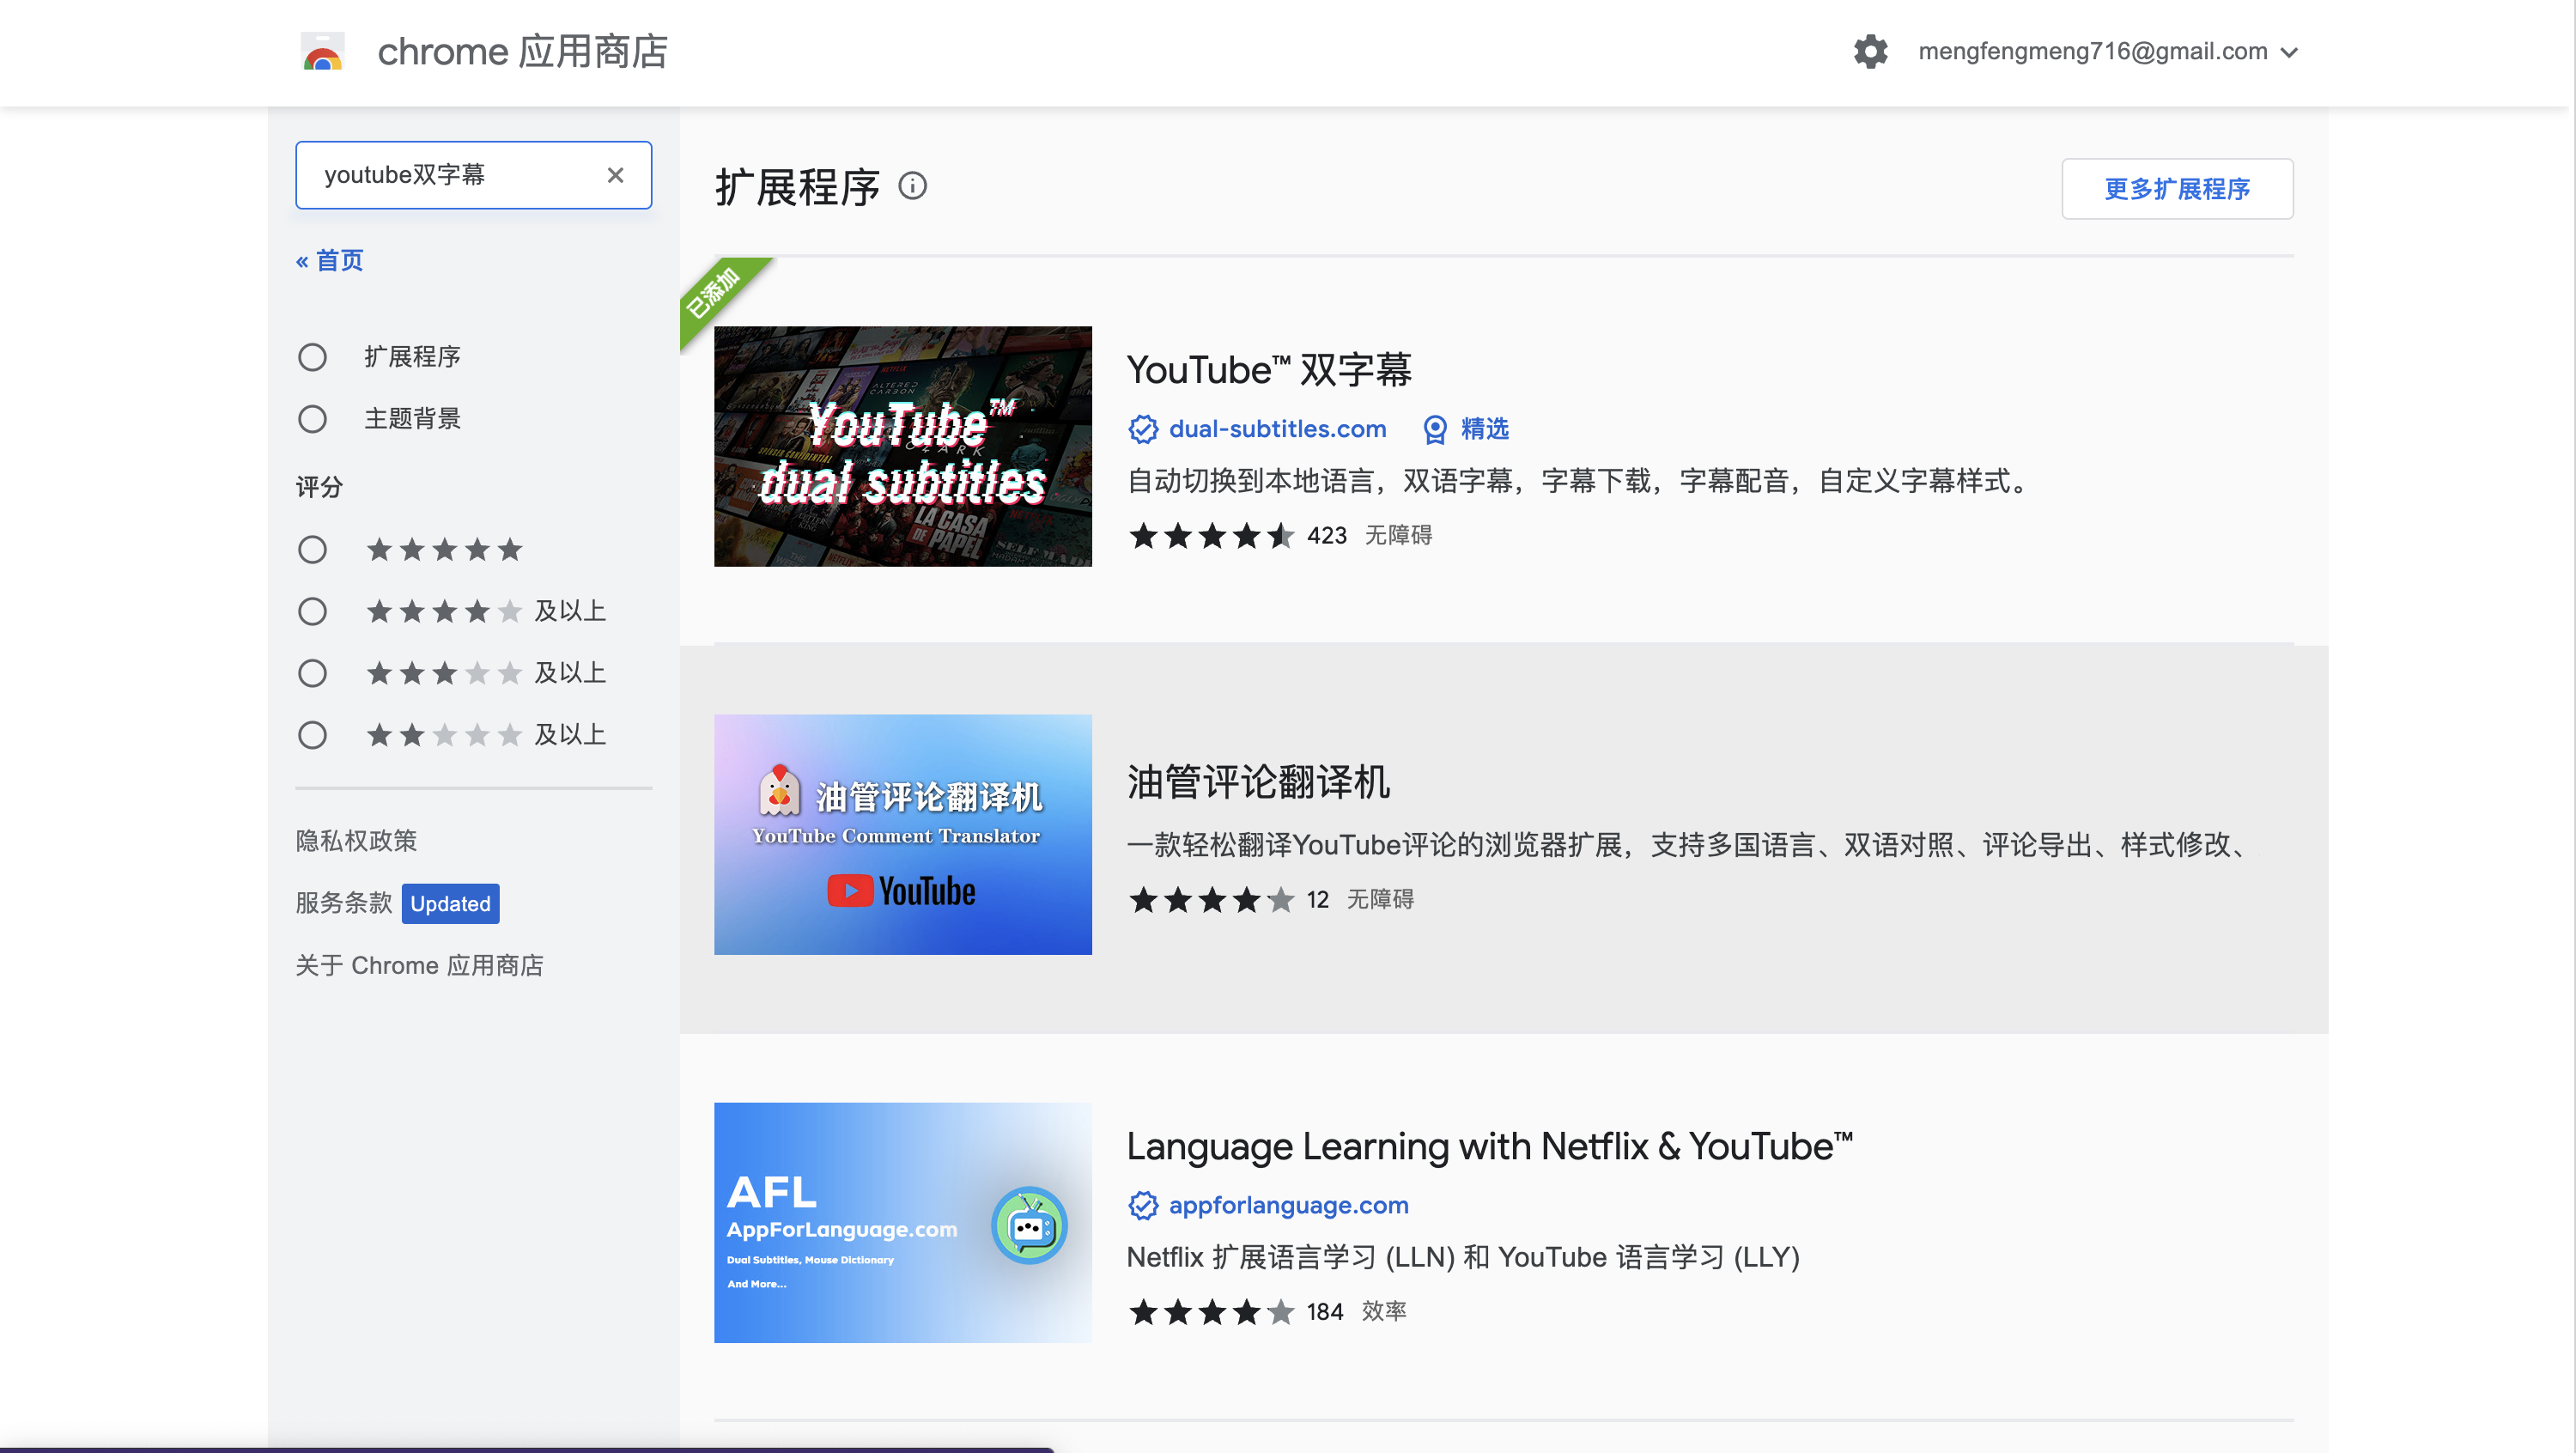This screenshot has width=2576, height=1453.
Task: Open the settings gear icon
Action: [1870, 52]
